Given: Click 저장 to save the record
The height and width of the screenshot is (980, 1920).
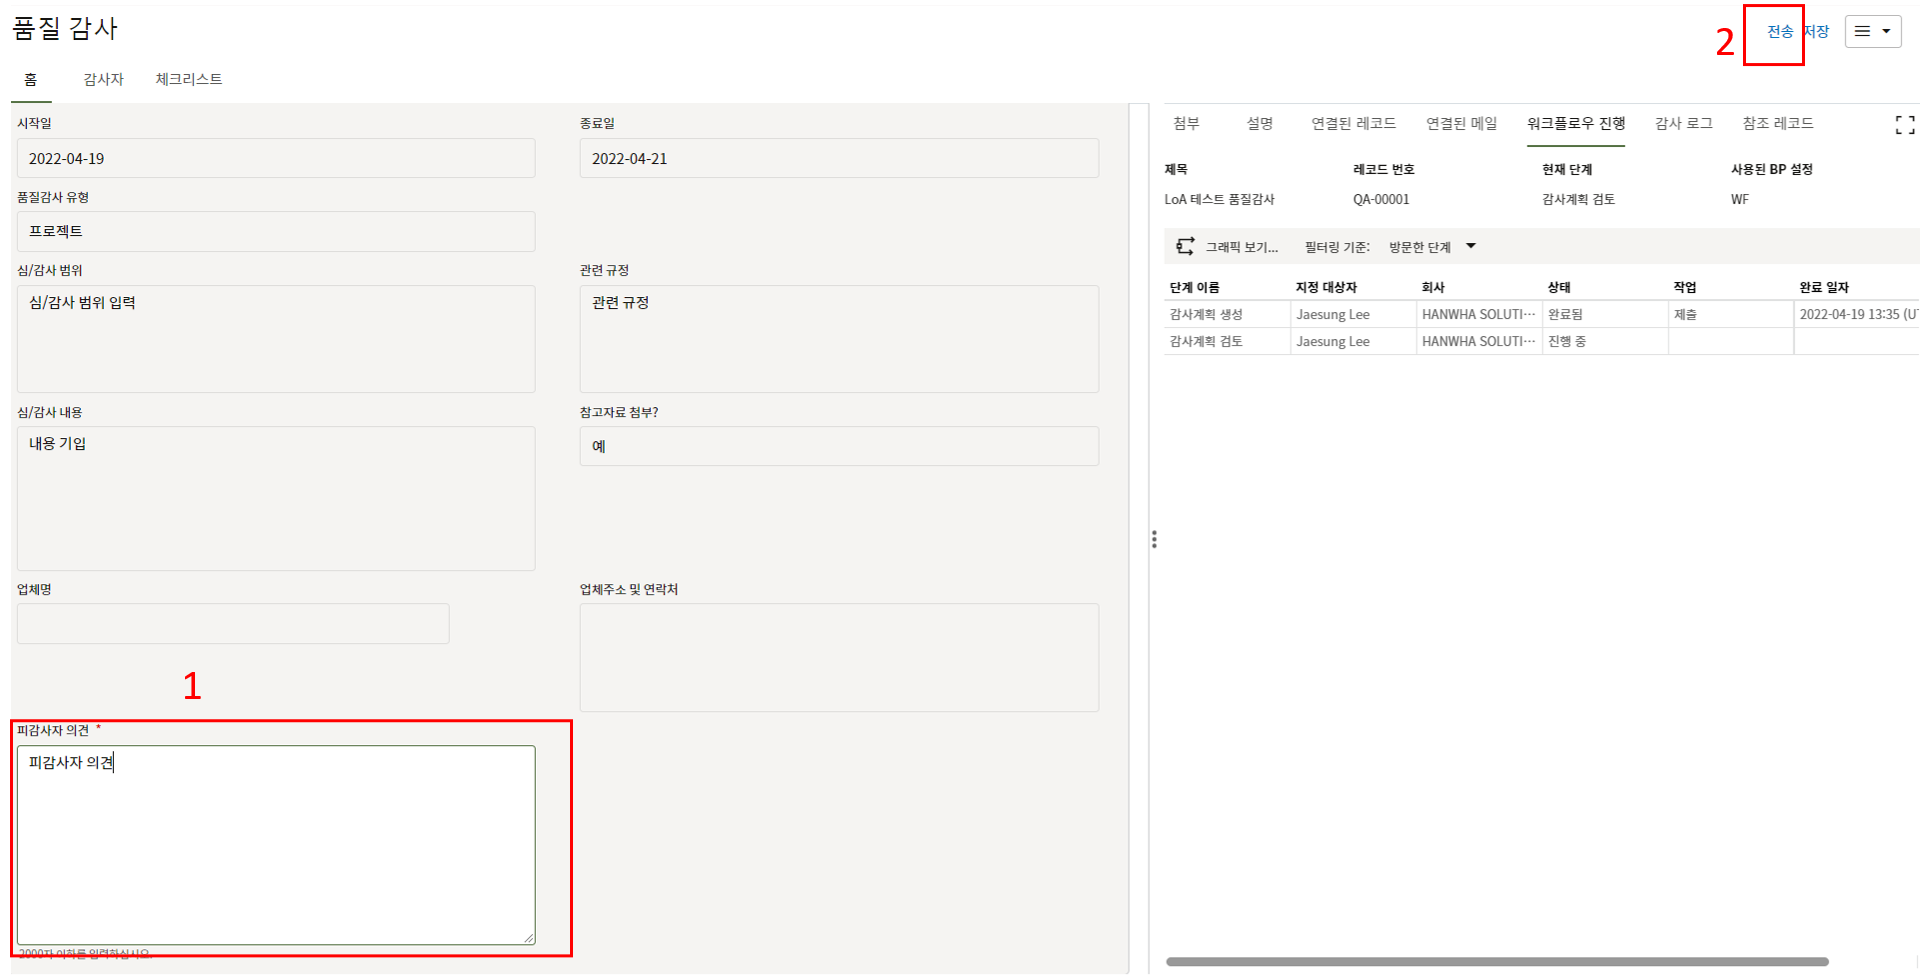Looking at the screenshot, I should click(x=1817, y=32).
